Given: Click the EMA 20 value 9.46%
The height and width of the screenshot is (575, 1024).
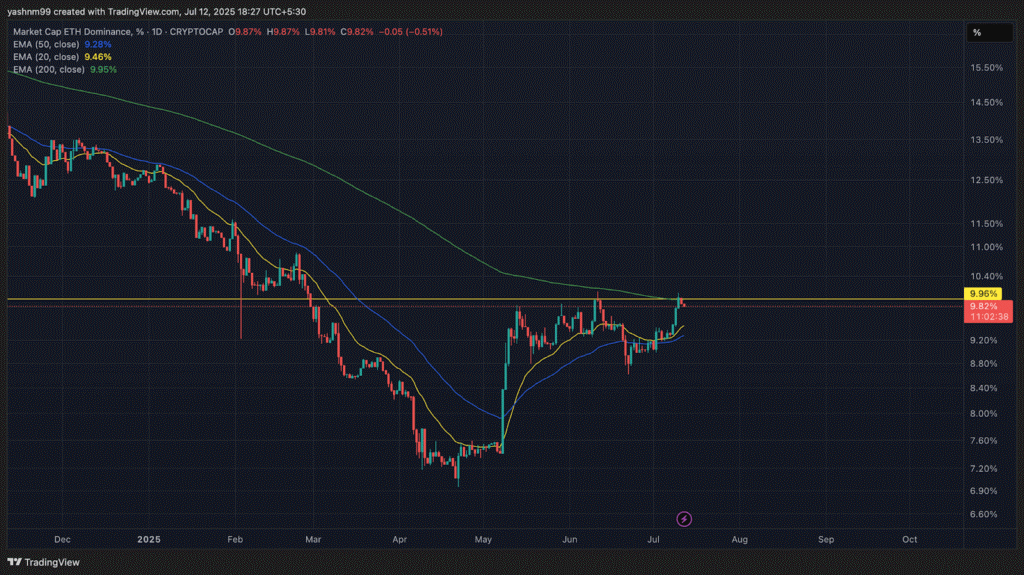Looking at the screenshot, I should pos(98,57).
